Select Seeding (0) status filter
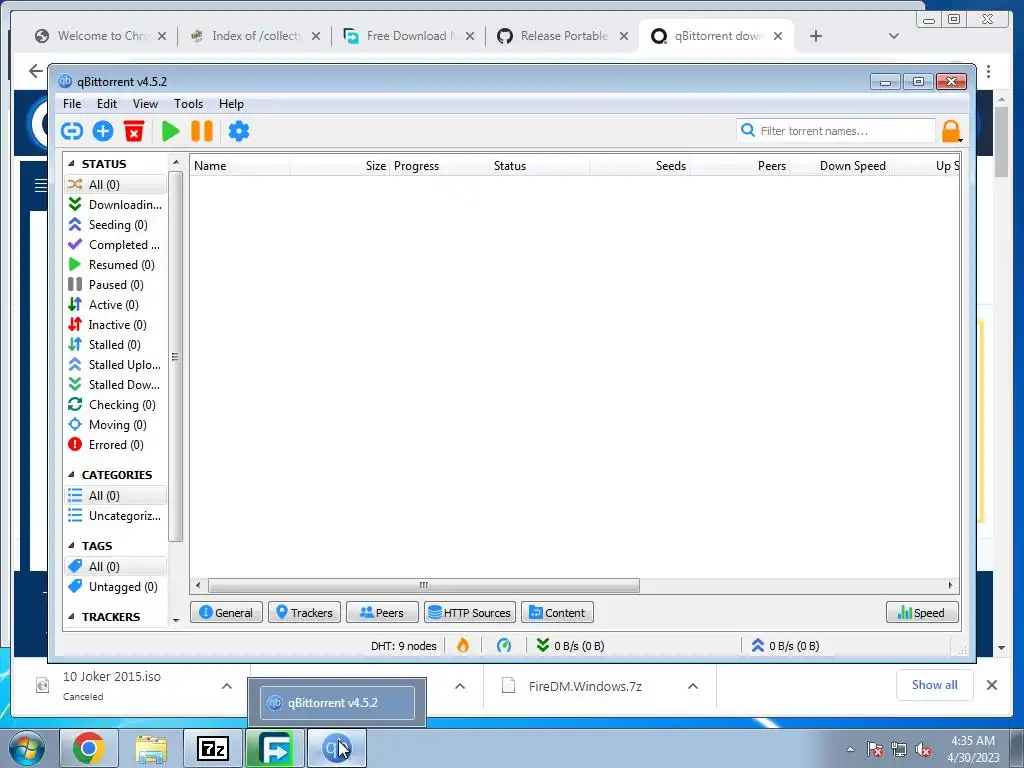 click(116, 225)
